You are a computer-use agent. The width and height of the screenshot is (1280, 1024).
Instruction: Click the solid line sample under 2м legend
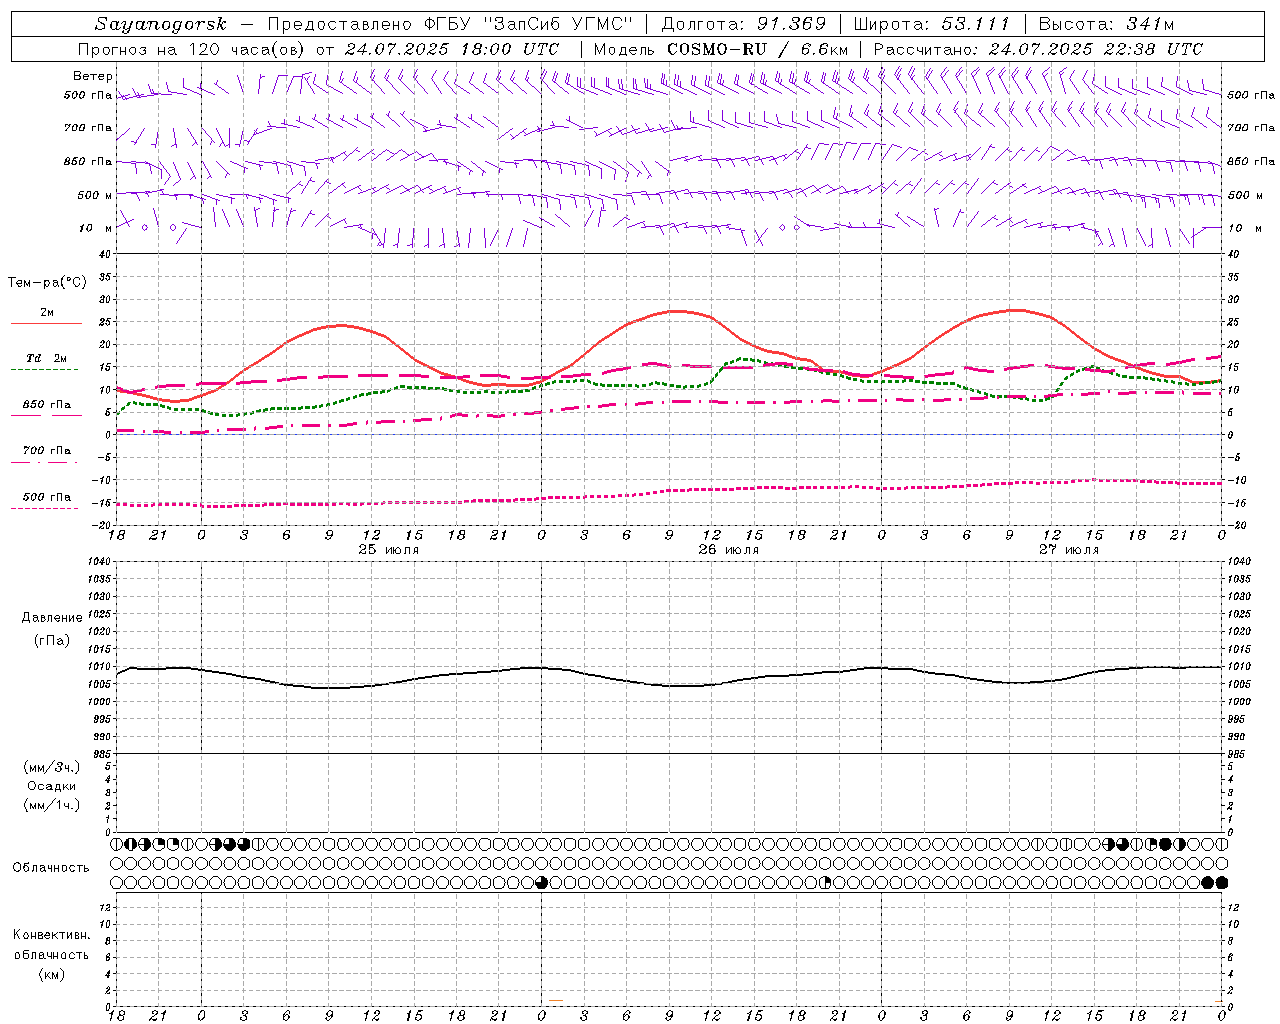46,324
